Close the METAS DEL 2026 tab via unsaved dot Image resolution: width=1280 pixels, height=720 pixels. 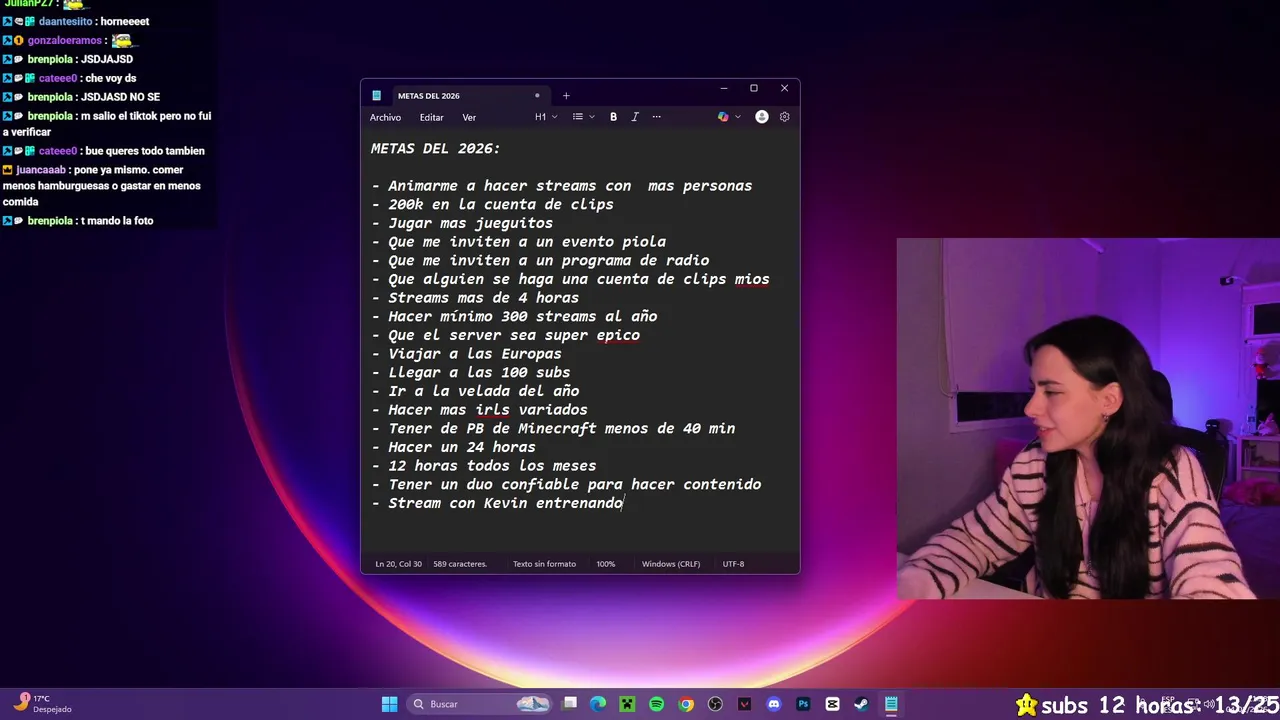point(537,96)
